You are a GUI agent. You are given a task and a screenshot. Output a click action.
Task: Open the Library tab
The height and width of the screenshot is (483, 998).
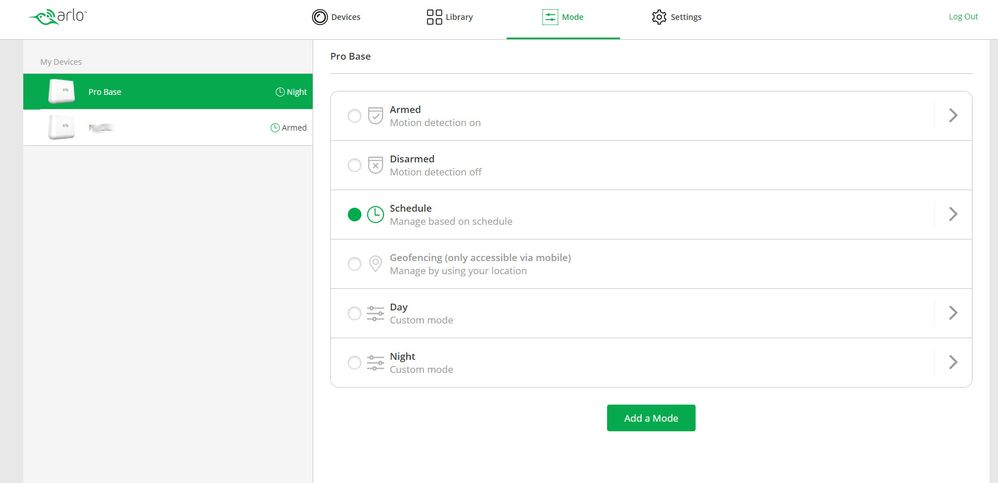point(449,17)
